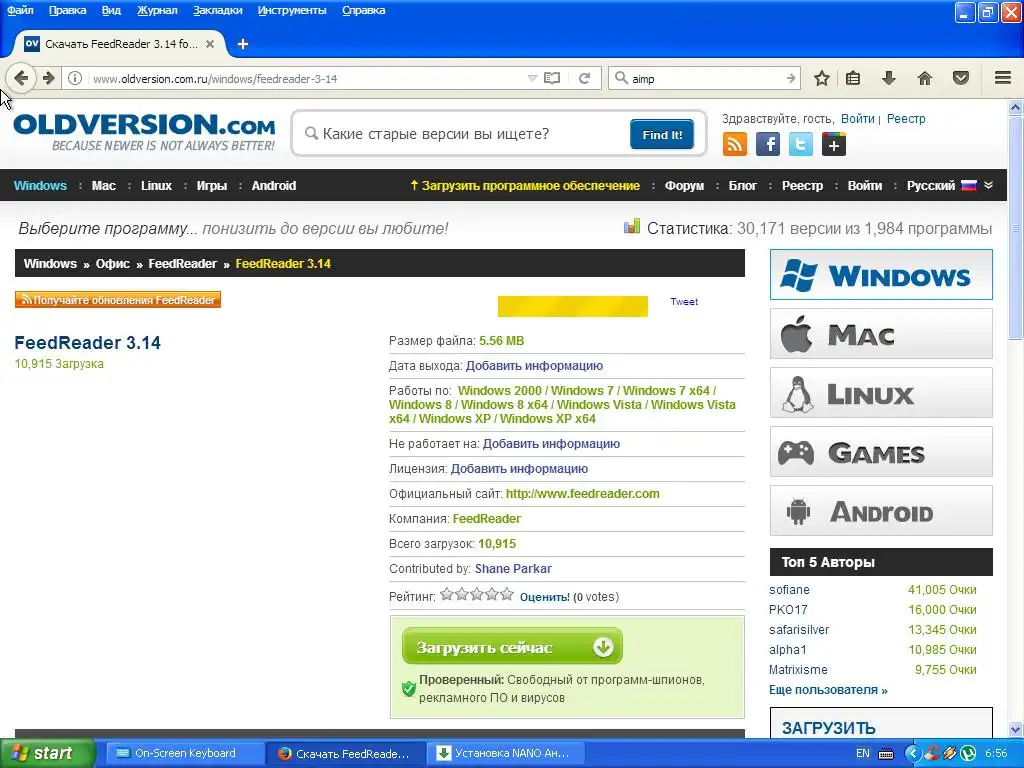The height and width of the screenshot is (768, 1024).
Task: Select the Linux platform banner
Action: tap(881, 392)
